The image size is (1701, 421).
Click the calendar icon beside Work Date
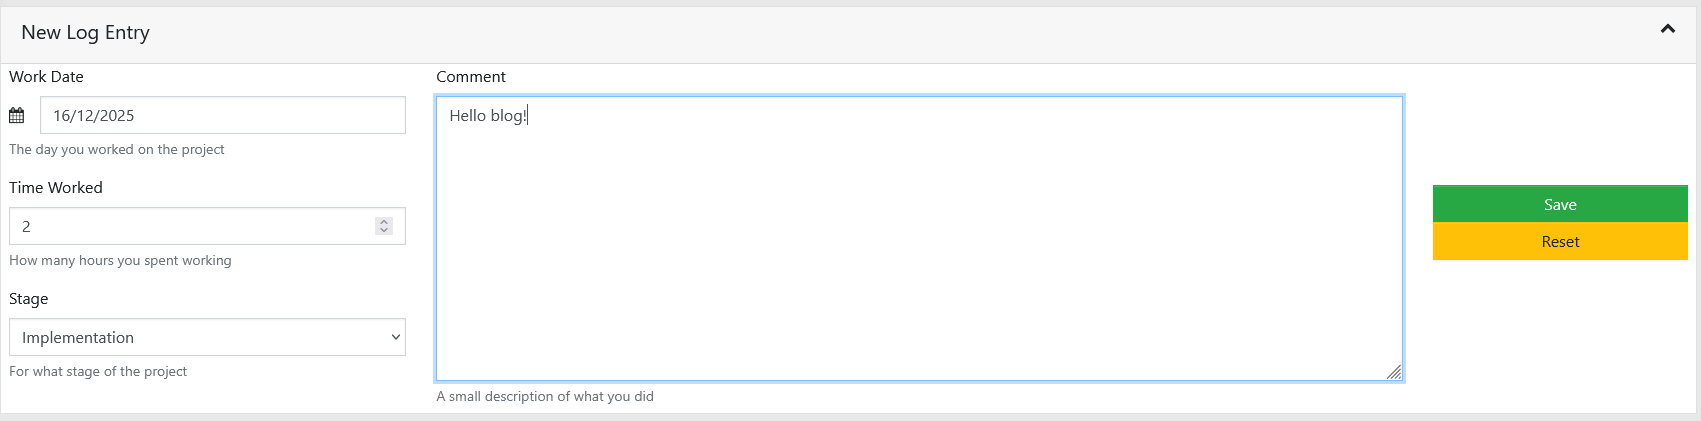click(x=17, y=116)
